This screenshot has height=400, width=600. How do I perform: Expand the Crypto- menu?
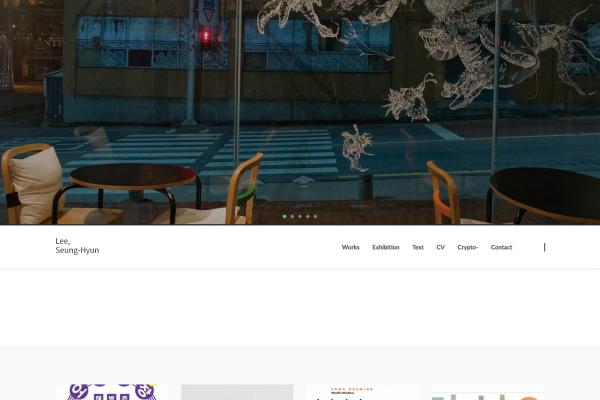(467, 247)
